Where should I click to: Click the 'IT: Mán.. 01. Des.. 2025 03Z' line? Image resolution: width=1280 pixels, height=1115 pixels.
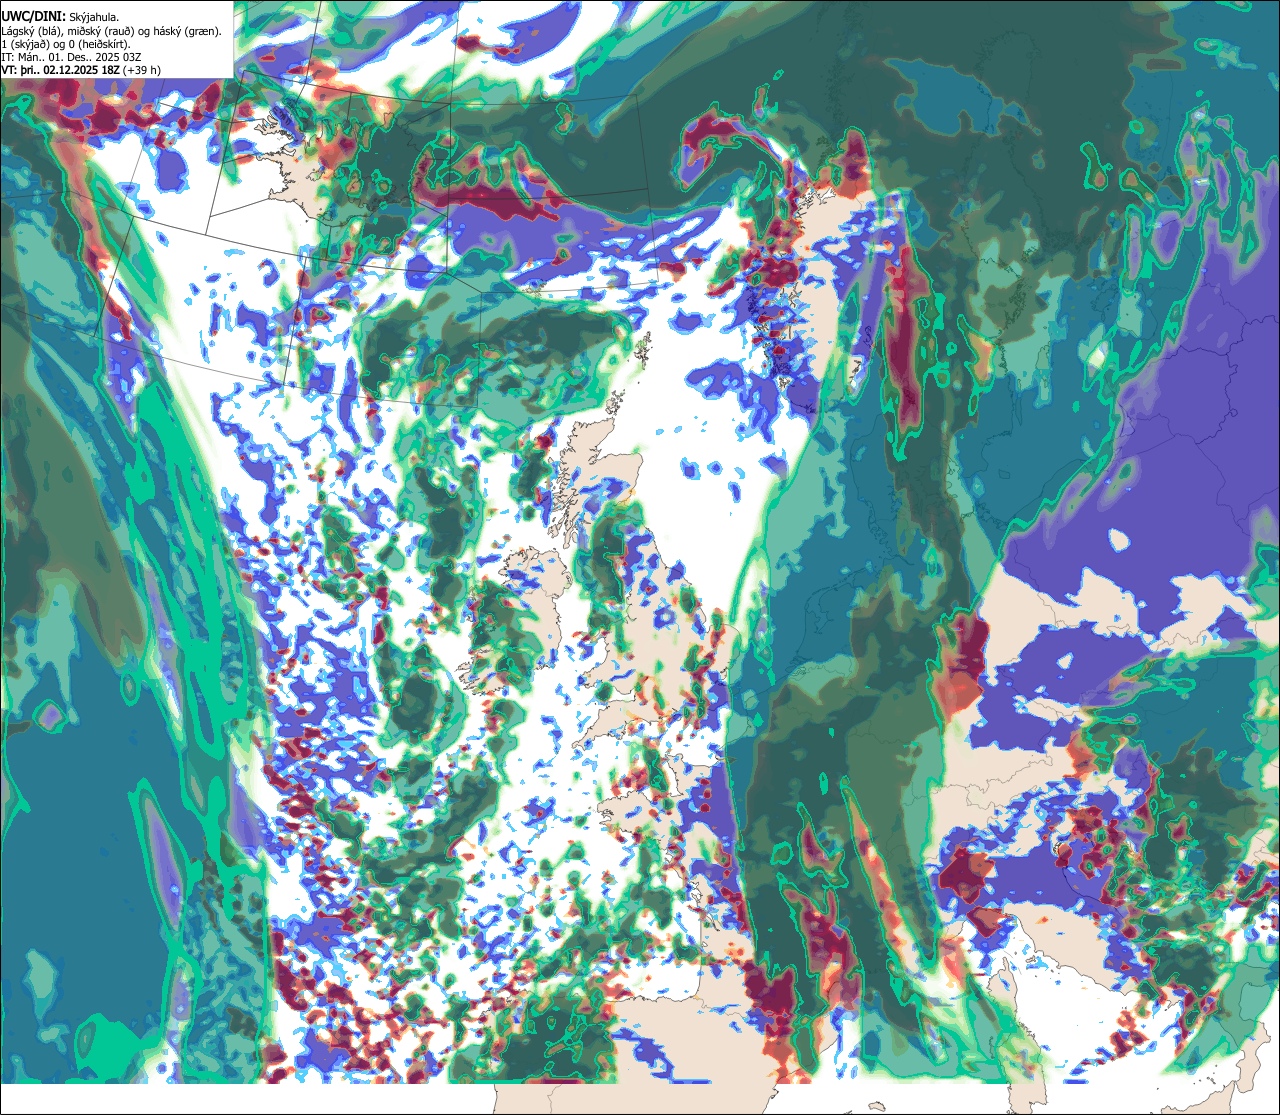(x=73, y=57)
